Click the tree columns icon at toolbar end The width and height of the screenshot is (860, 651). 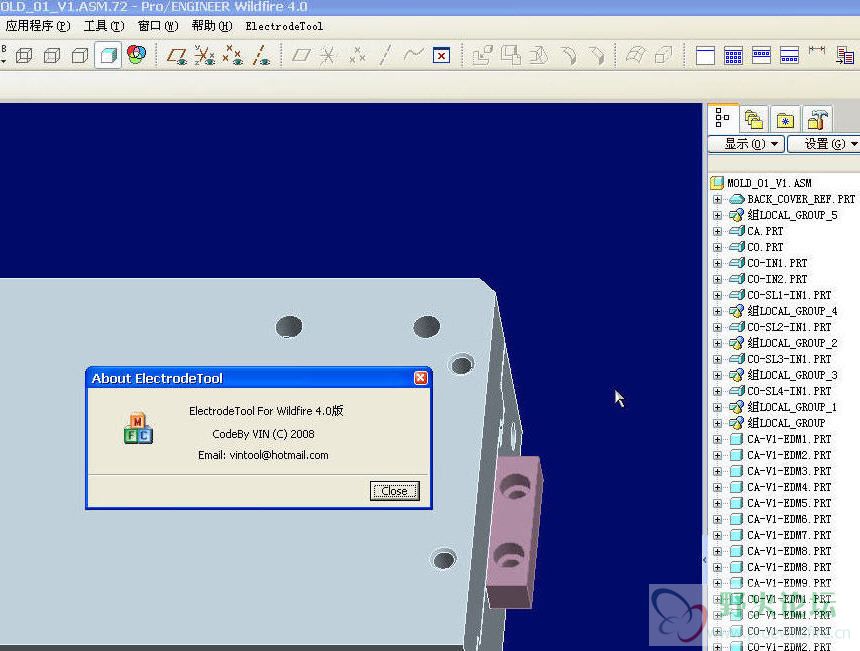[845, 55]
